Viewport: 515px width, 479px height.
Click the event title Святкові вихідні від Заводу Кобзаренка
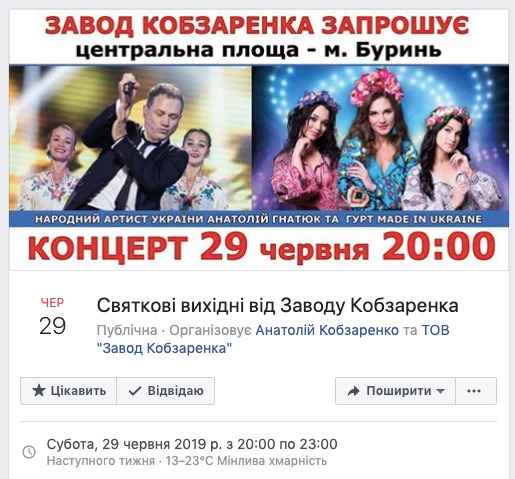coord(278,305)
